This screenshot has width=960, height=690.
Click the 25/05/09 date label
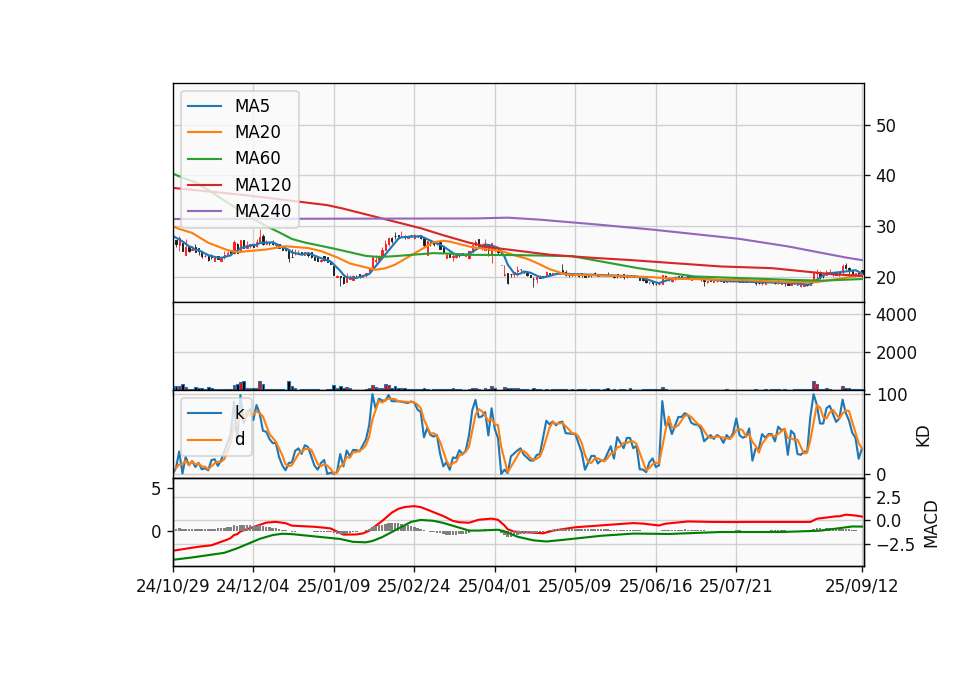575,587
